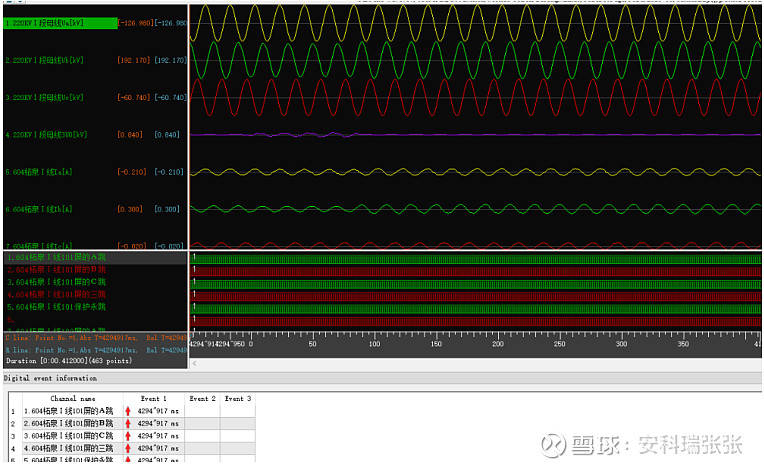
Task: Select channel 2 220KV bus Ub
Action: (x=45, y=60)
